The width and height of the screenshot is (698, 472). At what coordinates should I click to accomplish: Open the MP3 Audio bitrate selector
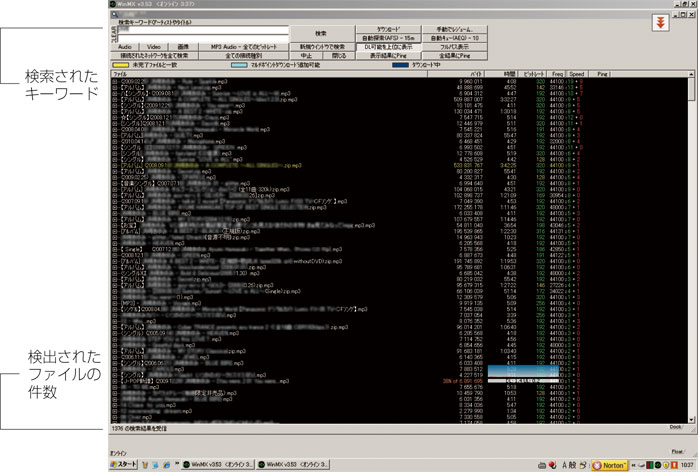pos(243,47)
